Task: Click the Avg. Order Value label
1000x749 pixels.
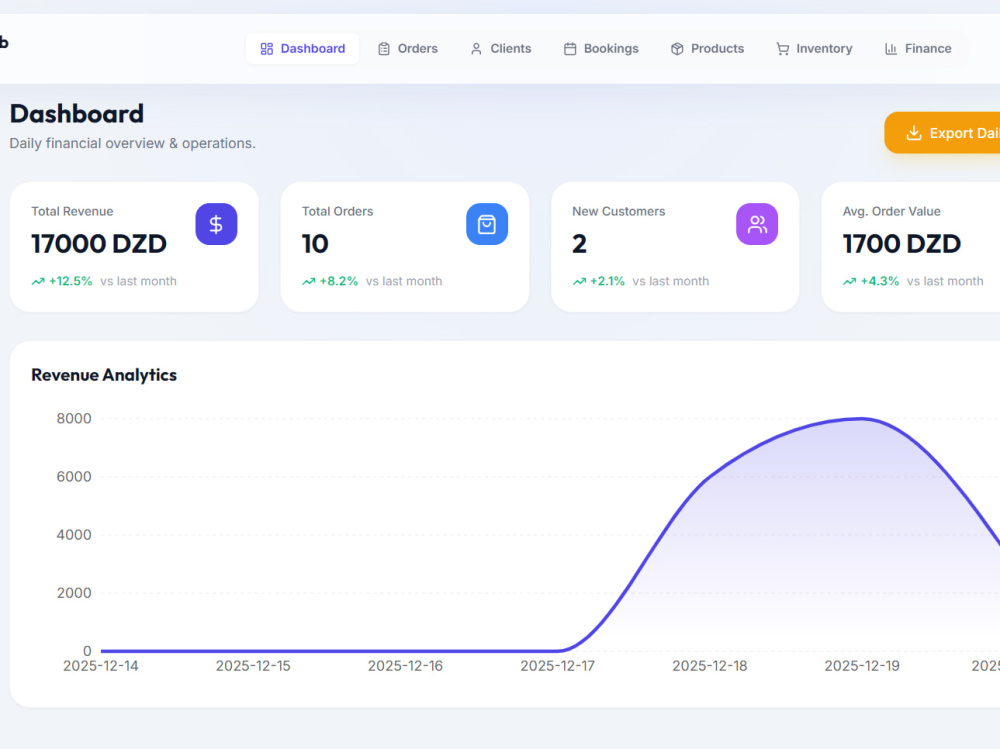Action: coord(892,211)
